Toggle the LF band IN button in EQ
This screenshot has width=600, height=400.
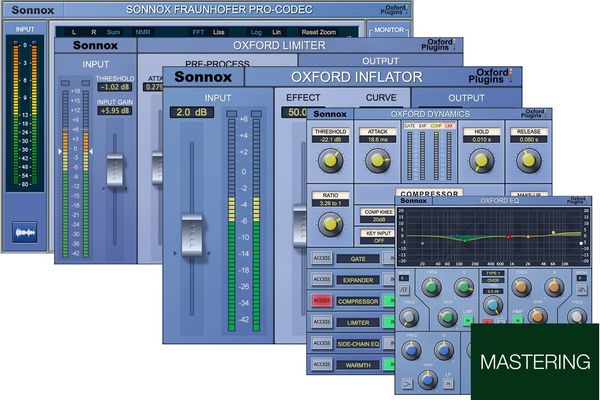[x=448, y=384]
